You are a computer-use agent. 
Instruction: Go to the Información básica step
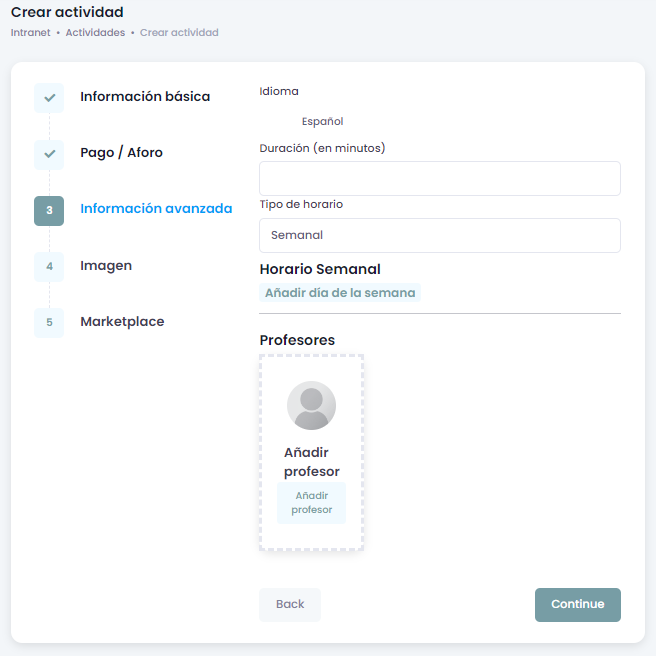(x=145, y=97)
